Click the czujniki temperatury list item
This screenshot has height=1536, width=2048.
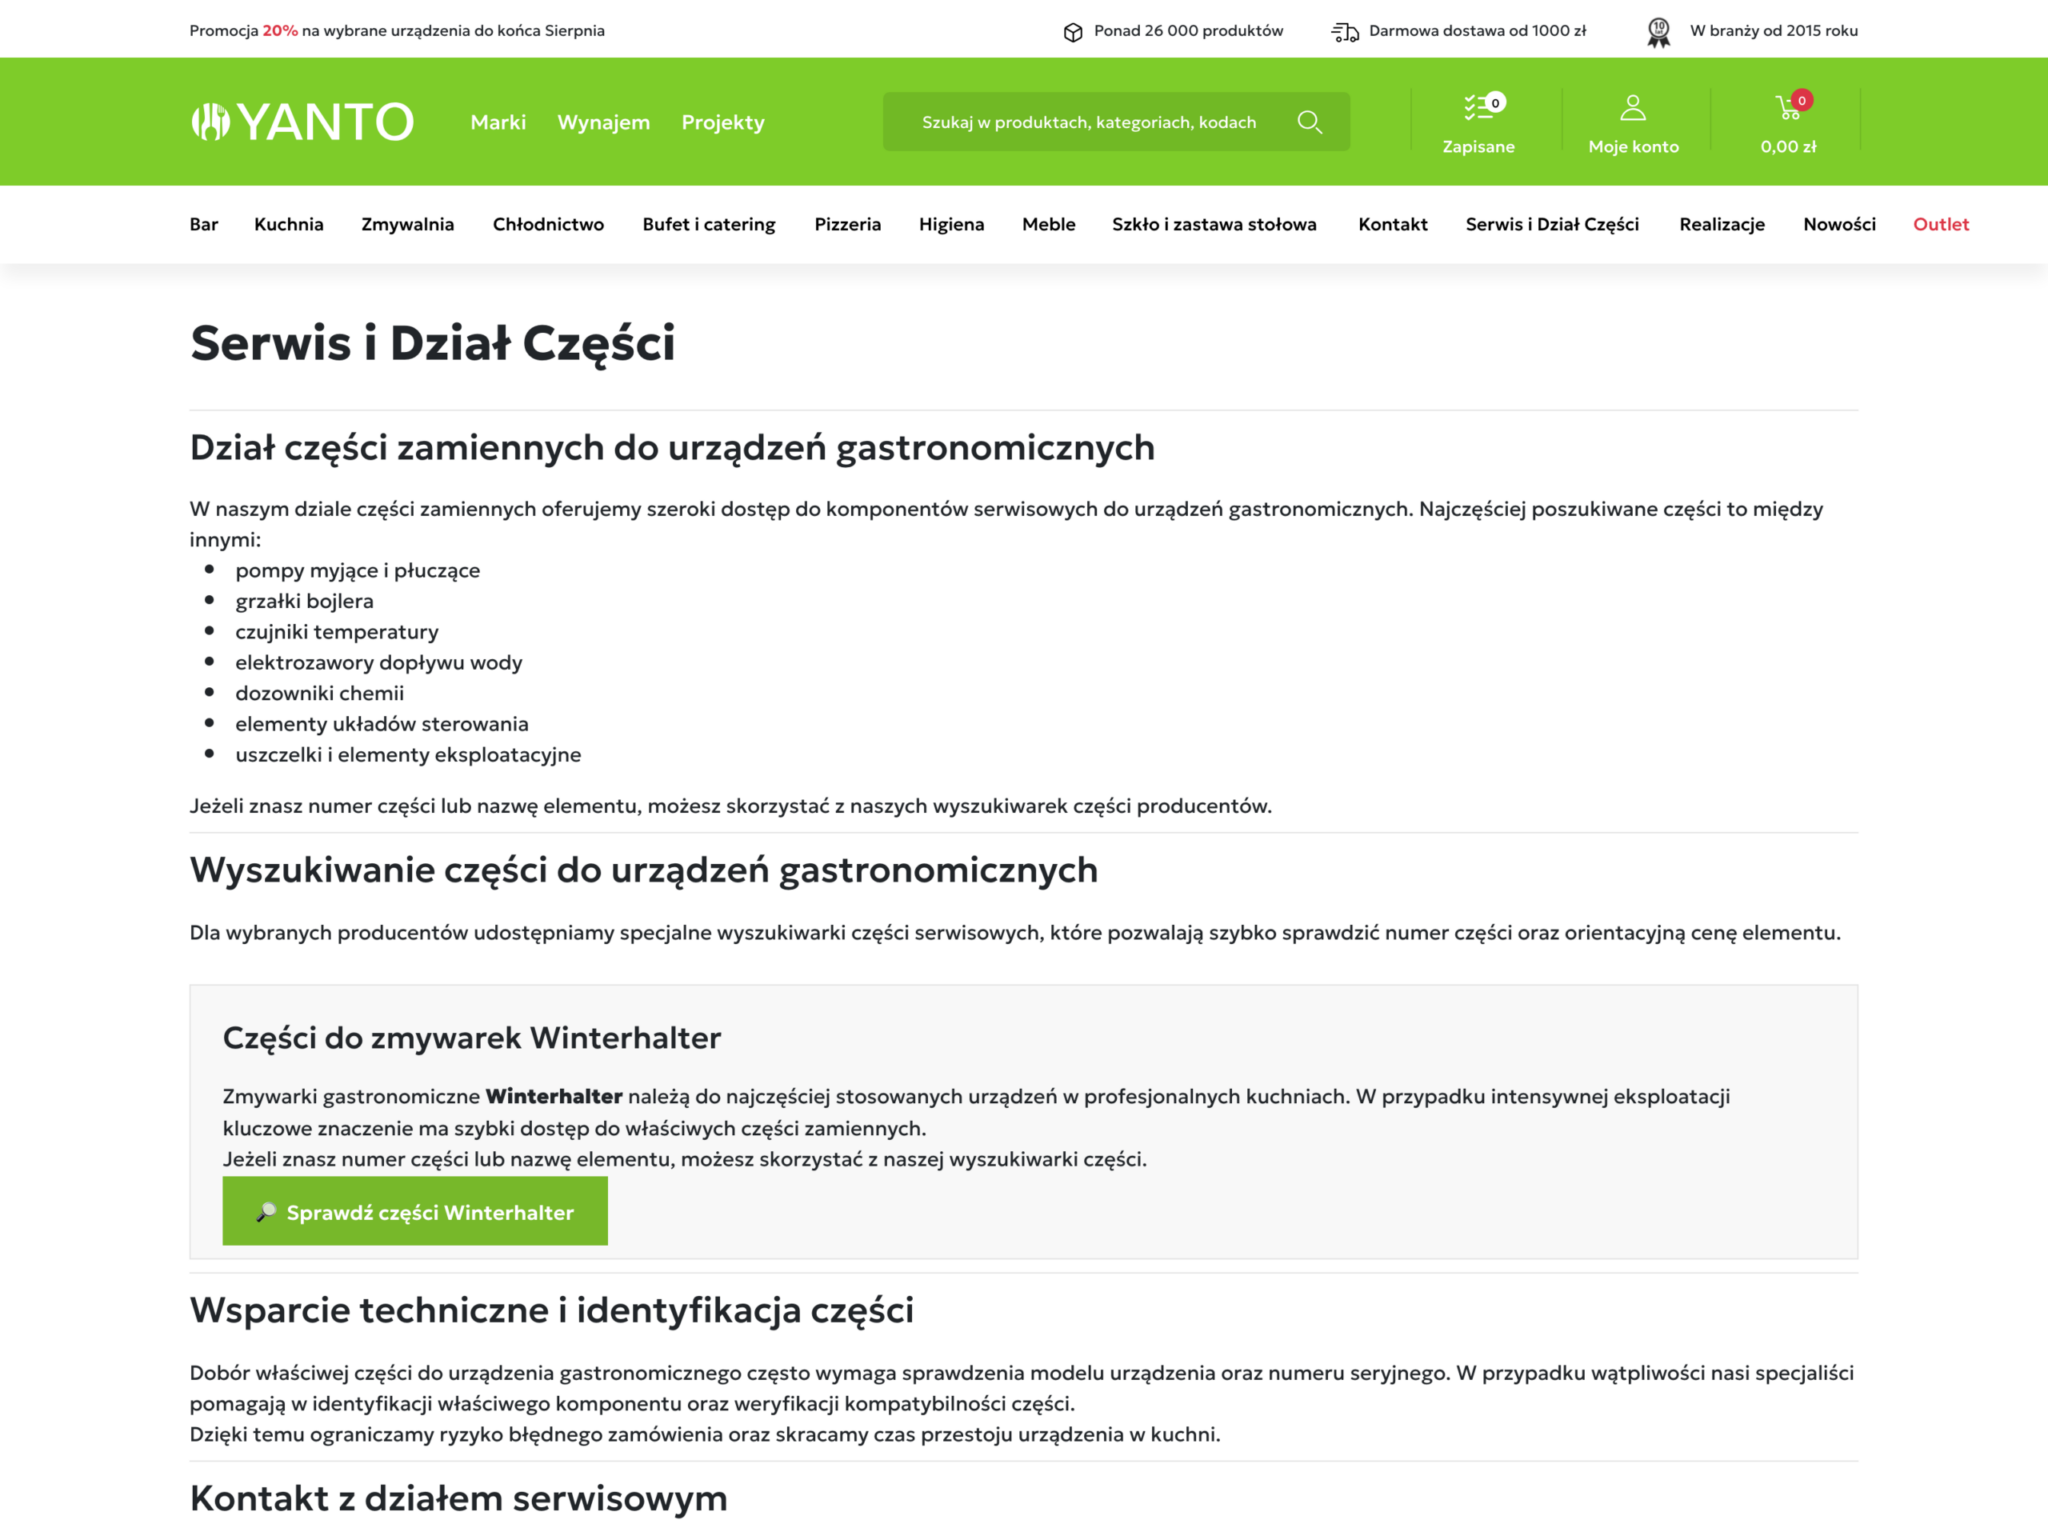(x=337, y=632)
